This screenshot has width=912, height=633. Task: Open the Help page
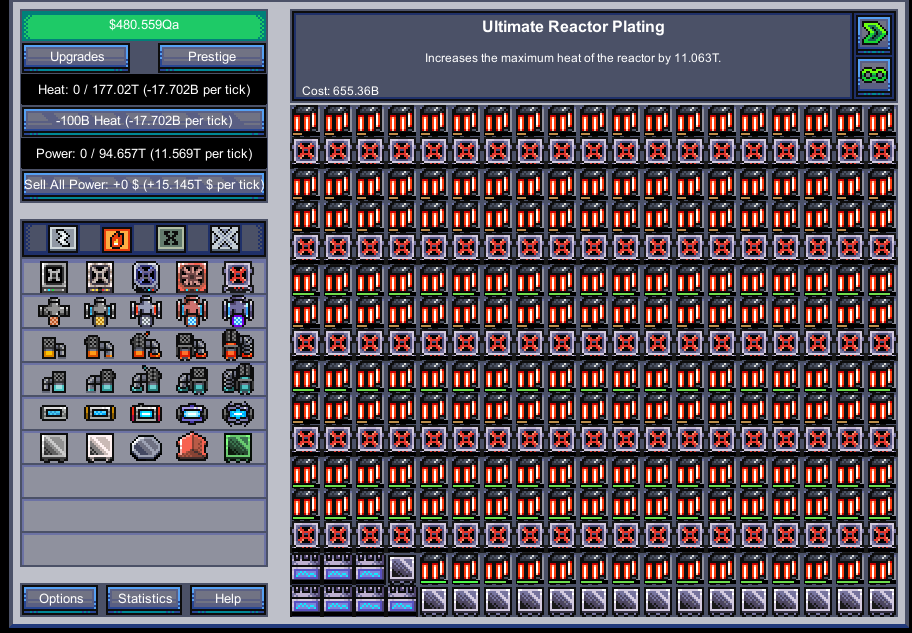(227, 599)
